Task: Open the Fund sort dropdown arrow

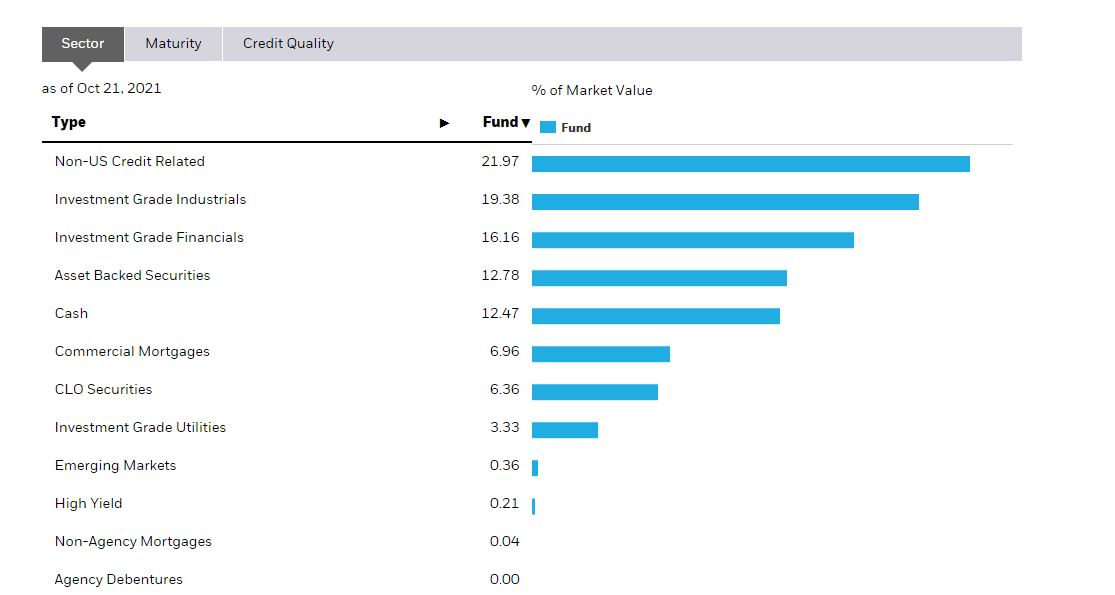Action: 524,122
